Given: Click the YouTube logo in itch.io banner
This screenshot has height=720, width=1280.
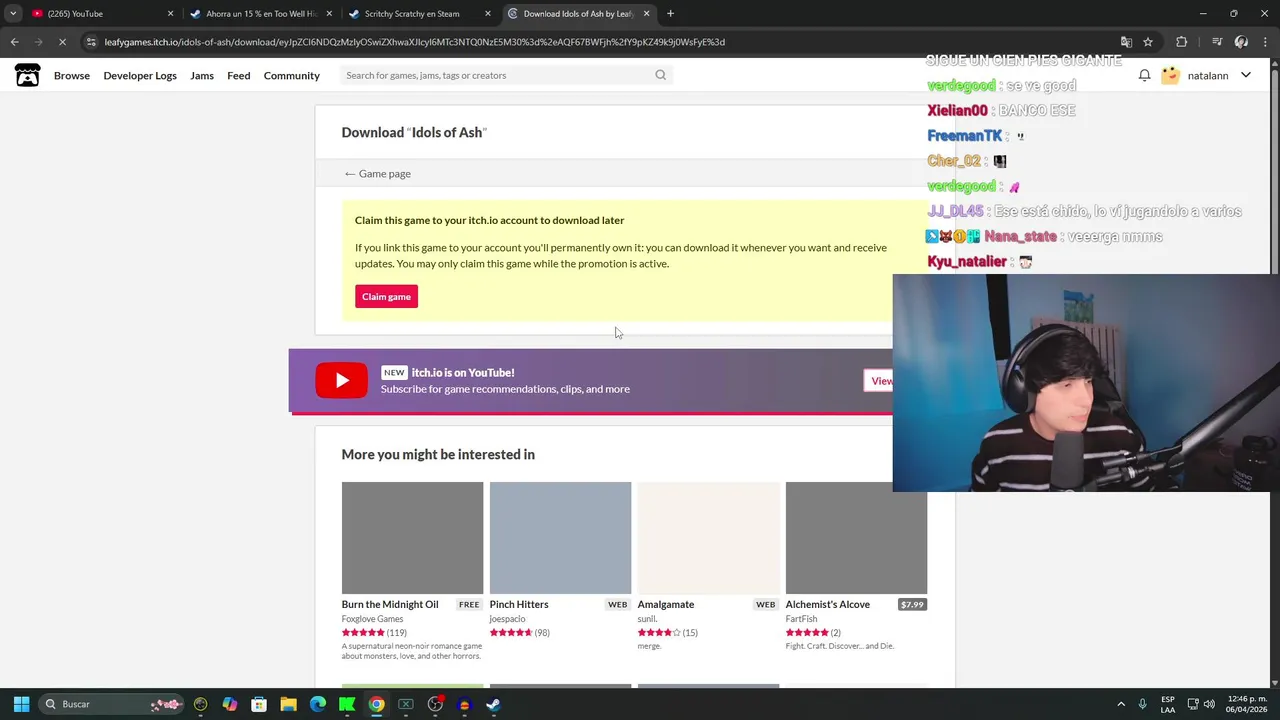Looking at the screenshot, I should pos(341,381).
